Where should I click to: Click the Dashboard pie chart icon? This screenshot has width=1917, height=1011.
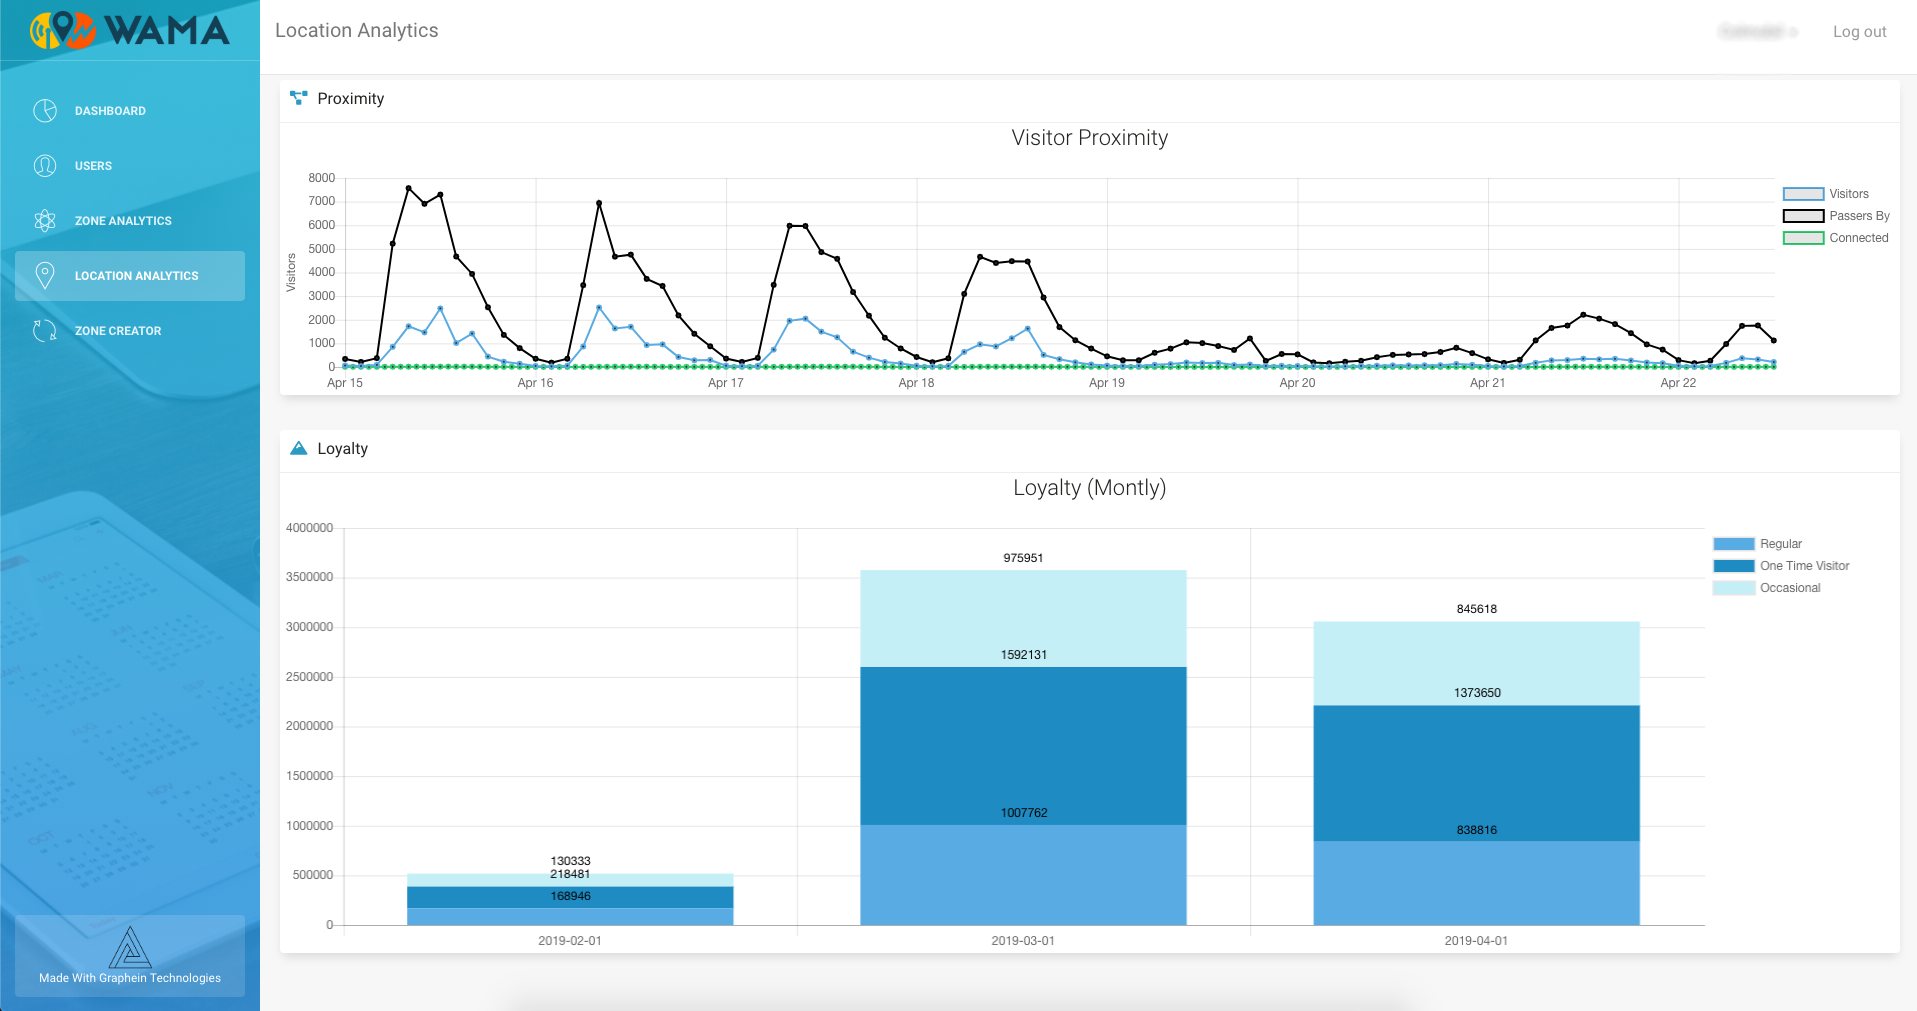(45, 111)
